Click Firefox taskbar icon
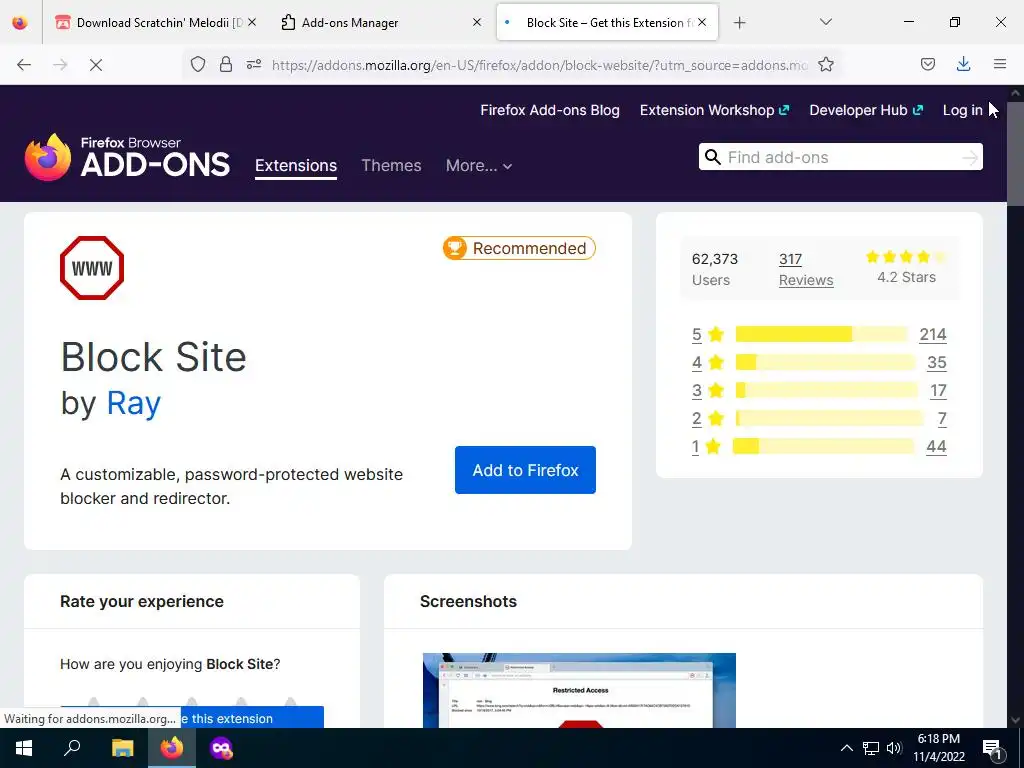The width and height of the screenshot is (1024, 768). 172,748
